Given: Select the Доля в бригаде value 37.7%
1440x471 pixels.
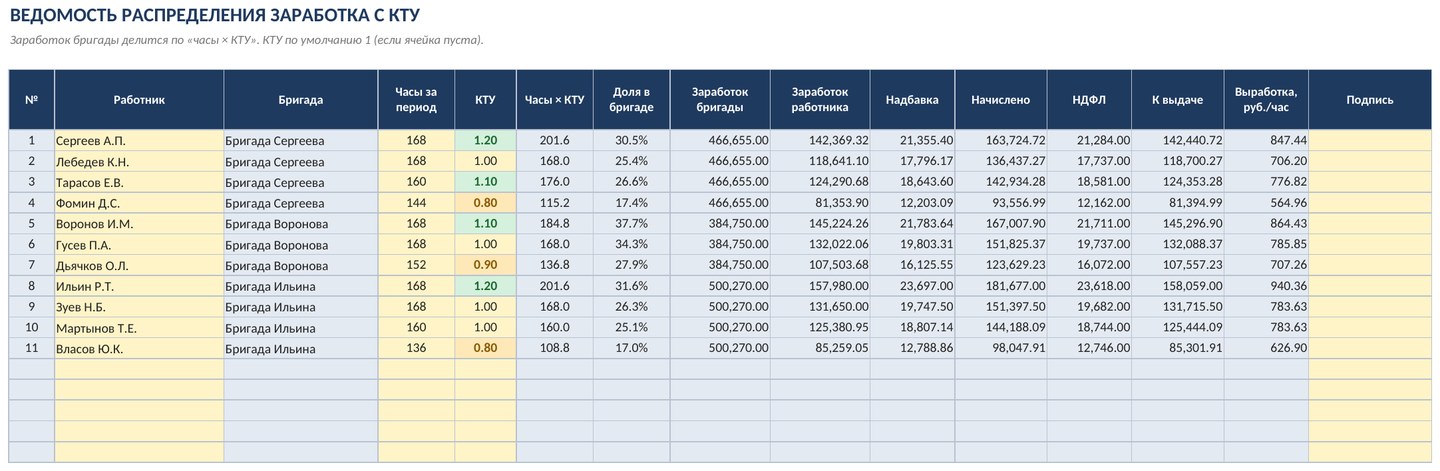Looking at the screenshot, I should click(632, 223).
